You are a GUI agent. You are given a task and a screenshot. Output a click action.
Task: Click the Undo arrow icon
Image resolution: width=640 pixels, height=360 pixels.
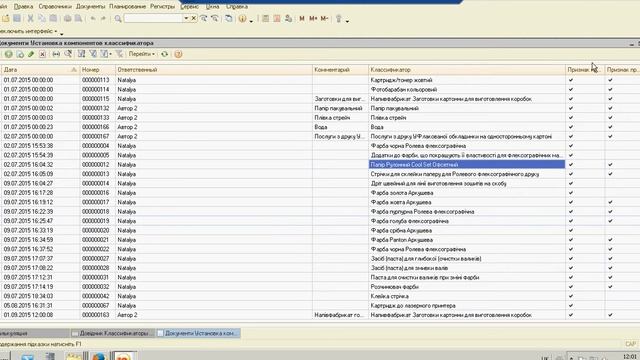coord(93,18)
